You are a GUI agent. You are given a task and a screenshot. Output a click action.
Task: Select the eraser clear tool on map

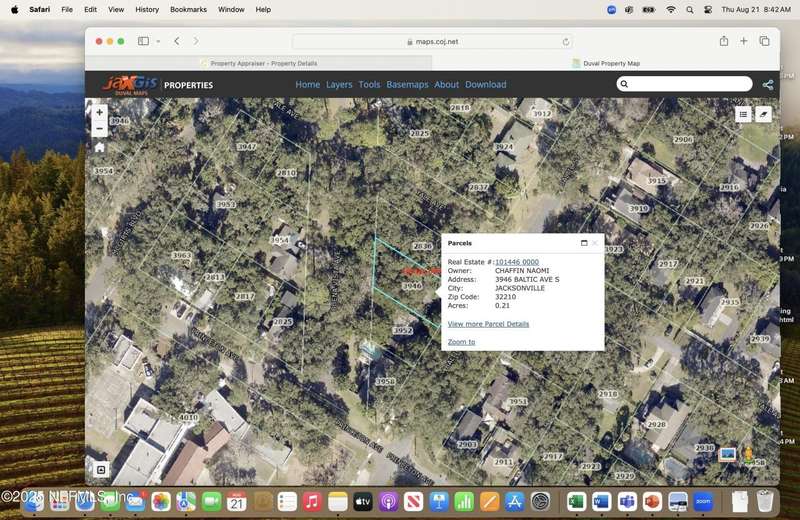763,114
